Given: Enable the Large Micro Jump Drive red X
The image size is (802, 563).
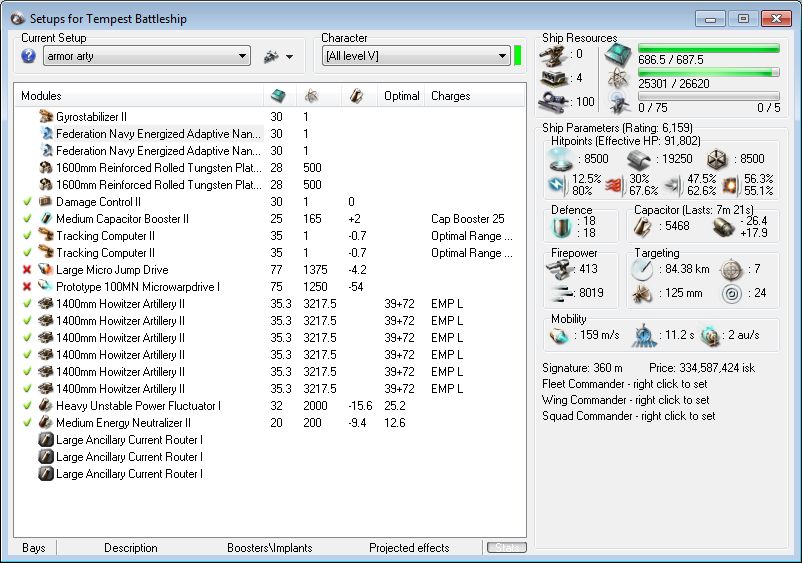Looking at the screenshot, I should point(27,270).
